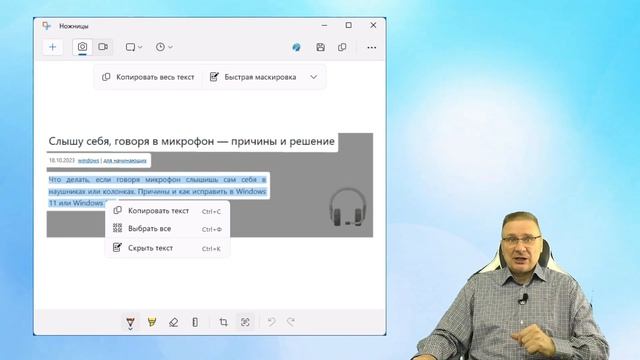Open image in Paint colorful icon
Screen dimensions: 640x360
(x=297, y=47)
